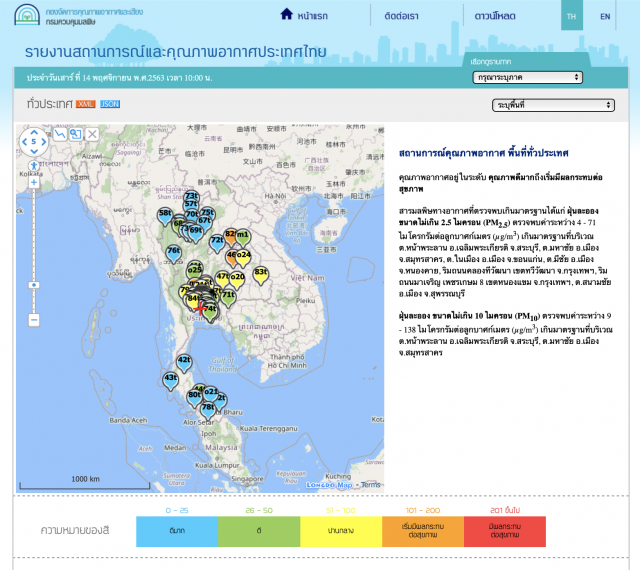
Task: Click the 47t yellow station marker
Action: pyautogui.click(x=222, y=280)
